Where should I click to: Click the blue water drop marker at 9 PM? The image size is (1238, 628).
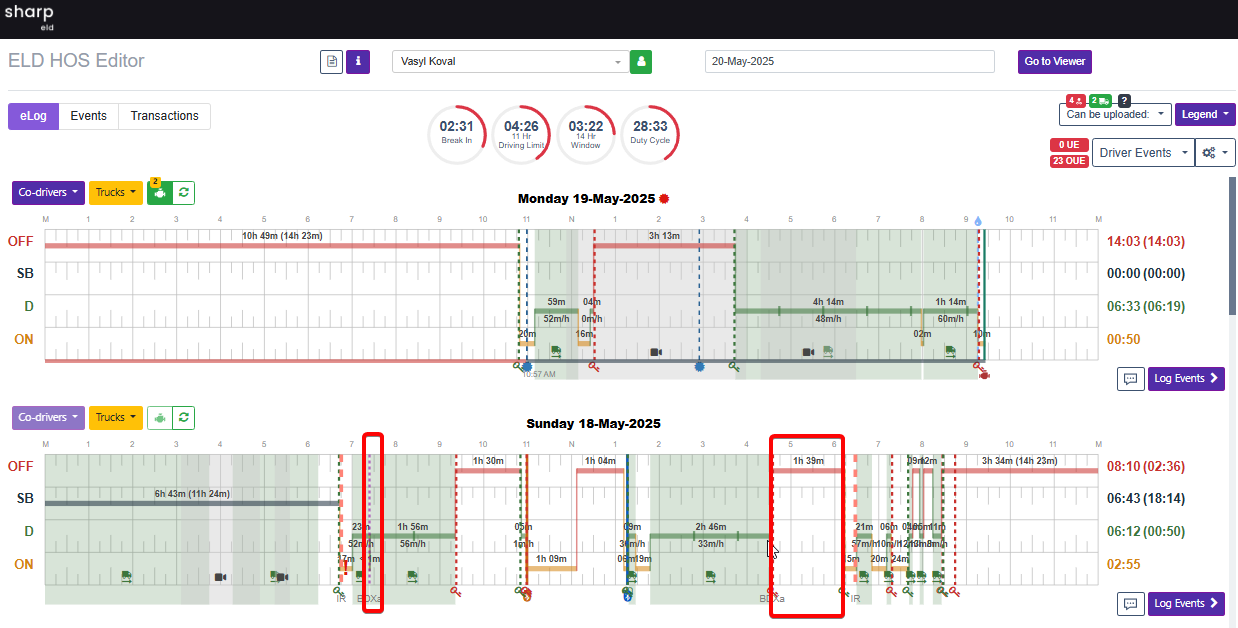tap(978, 220)
